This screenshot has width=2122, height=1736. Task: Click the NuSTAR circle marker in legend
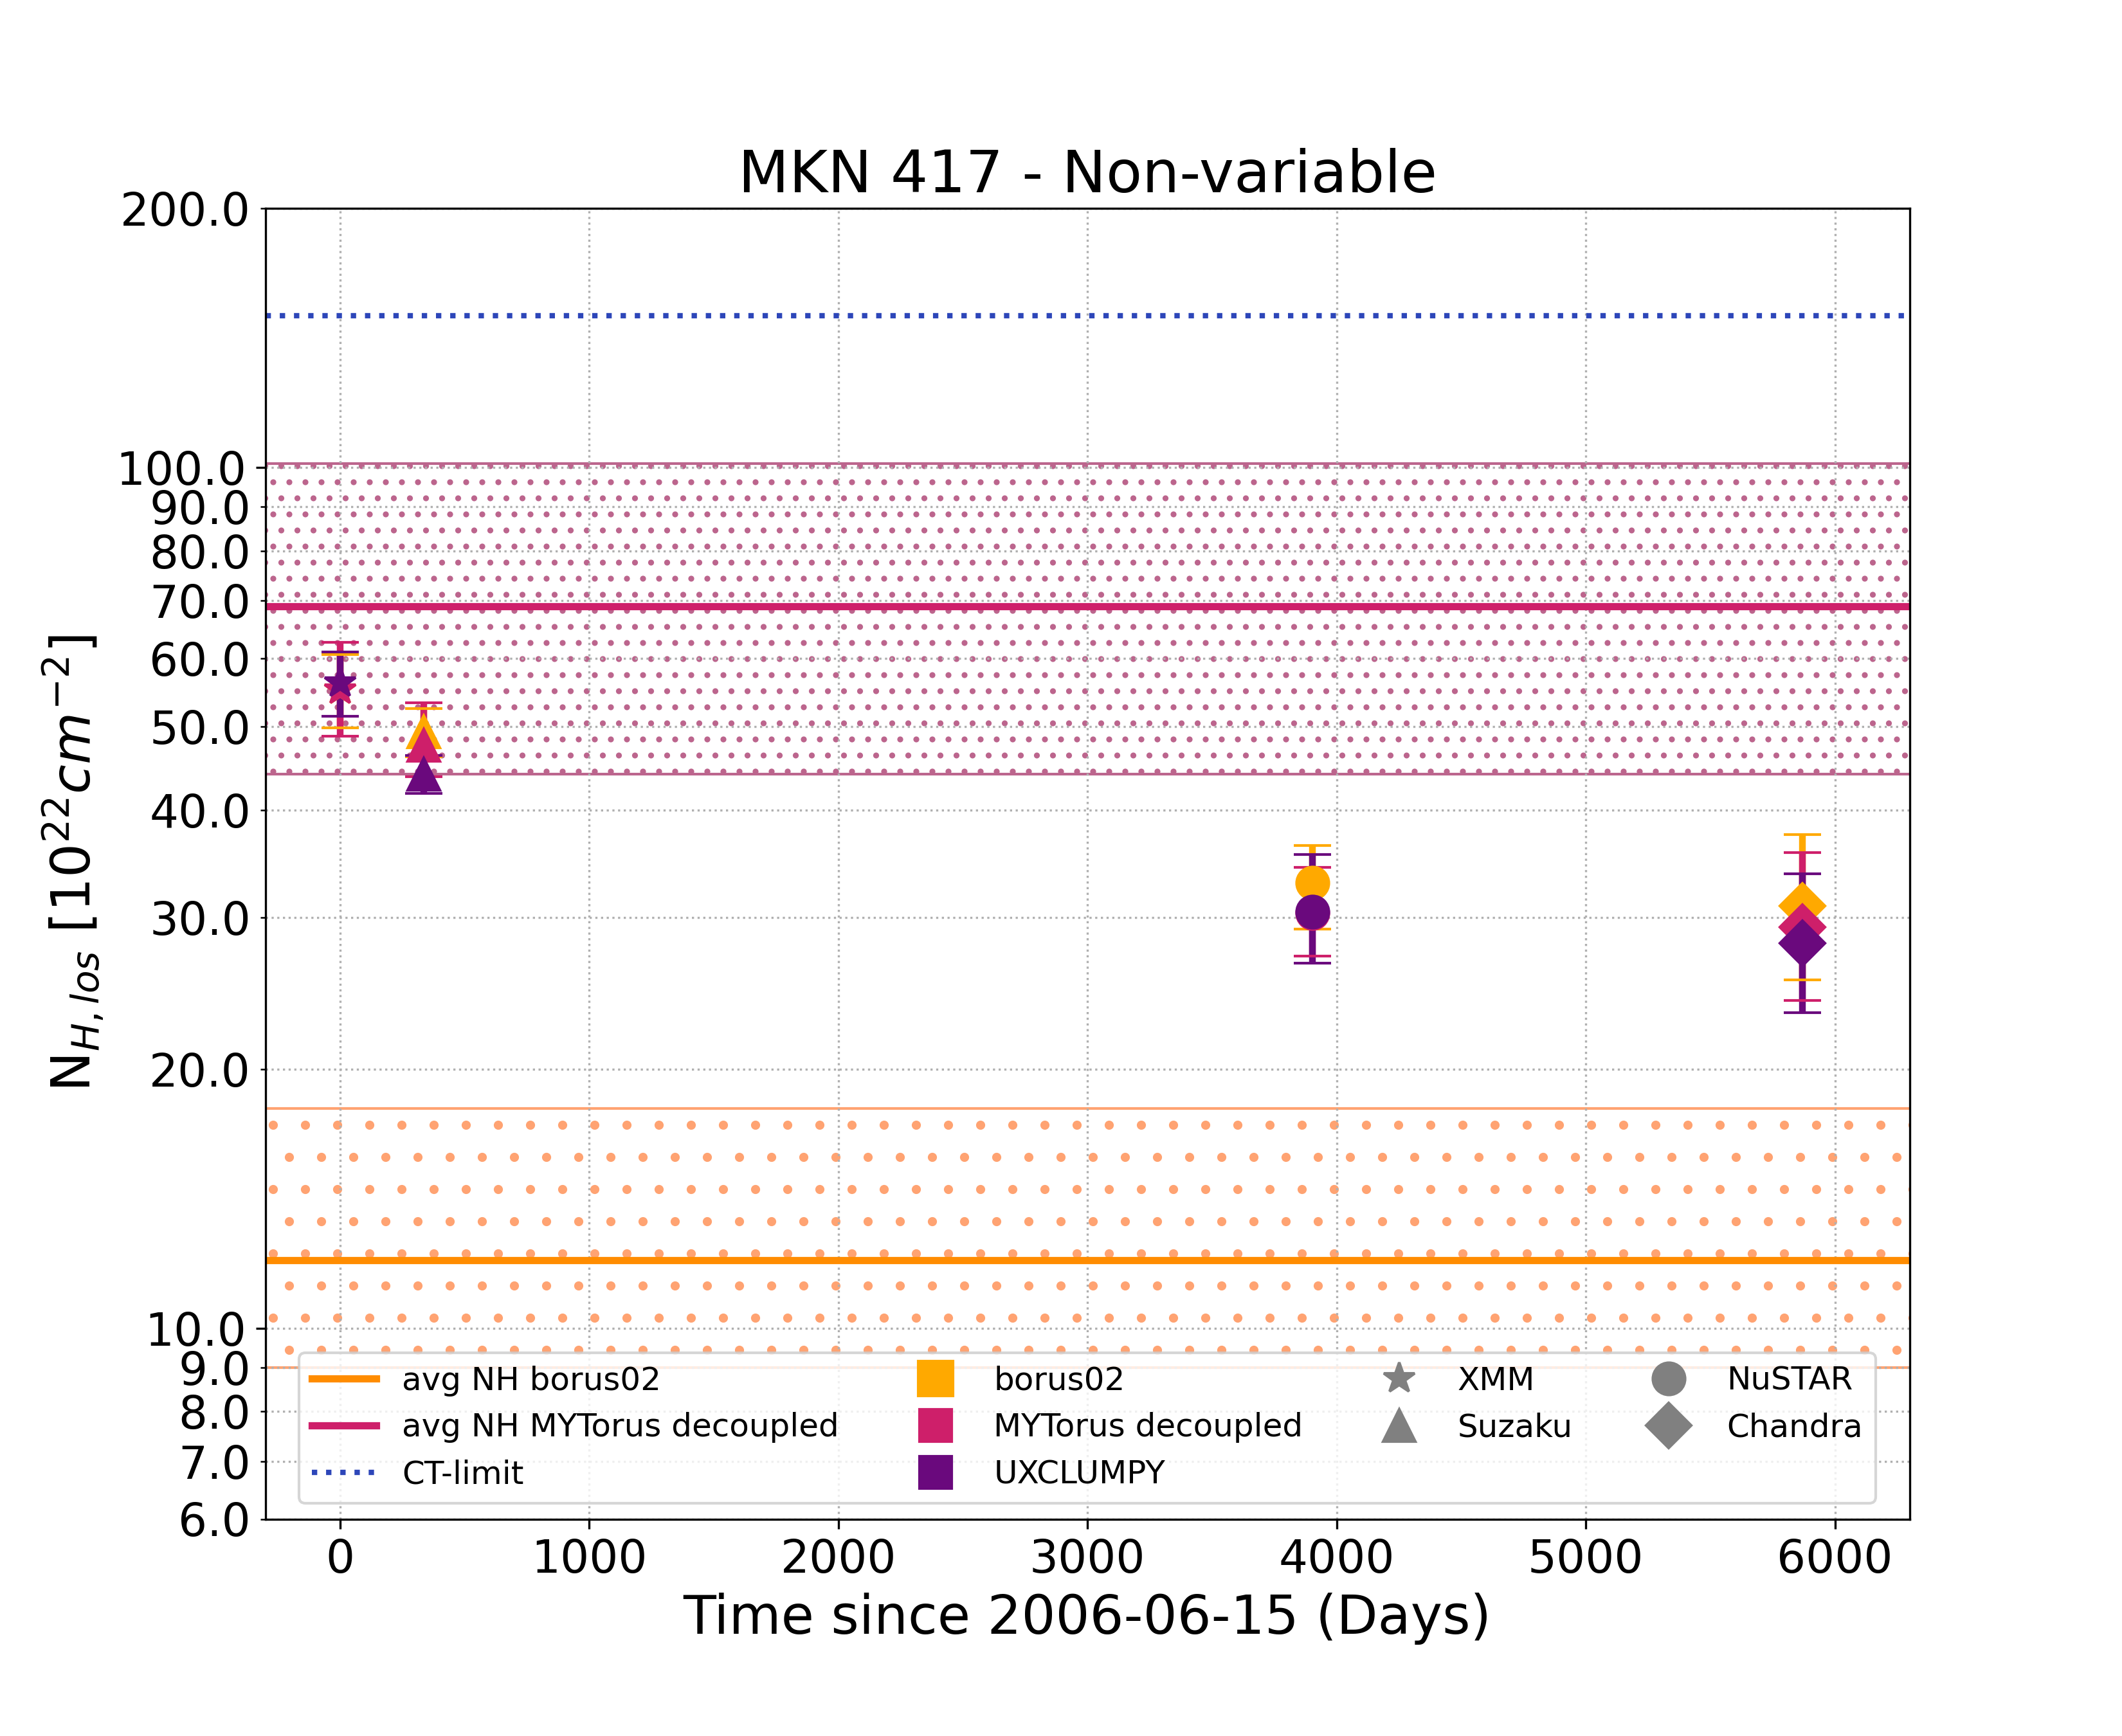(1668, 1379)
